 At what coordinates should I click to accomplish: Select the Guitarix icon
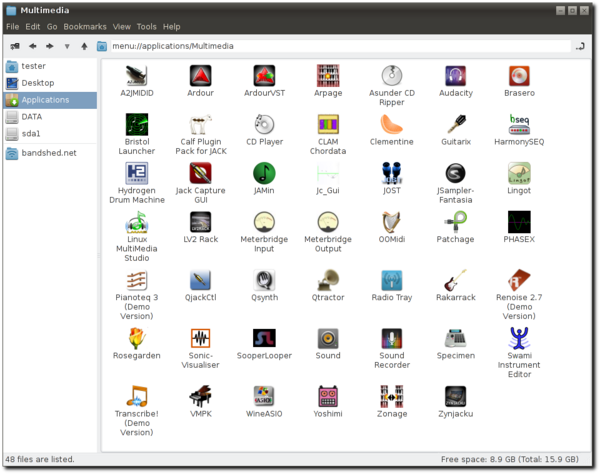[455, 124]
